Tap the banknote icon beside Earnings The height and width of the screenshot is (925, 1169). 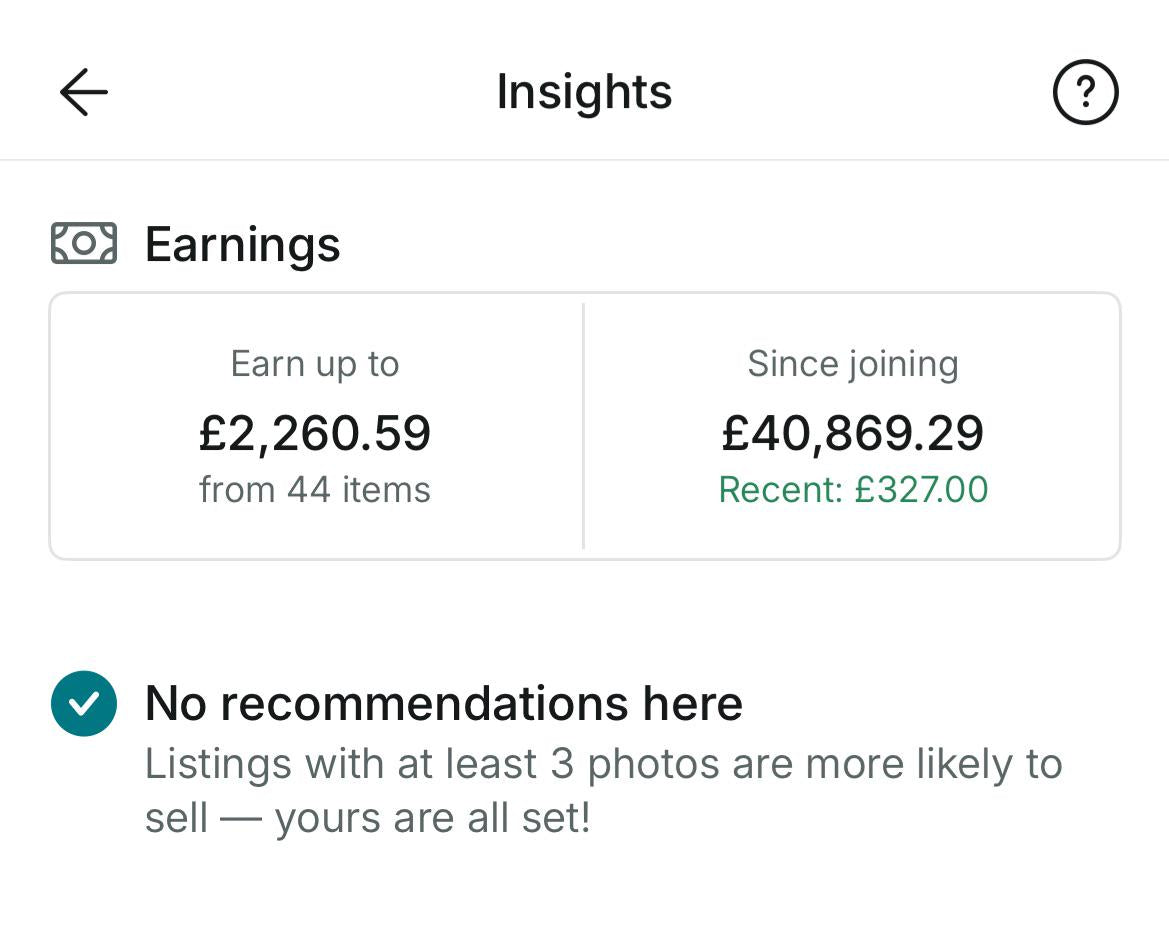point(84,243)
